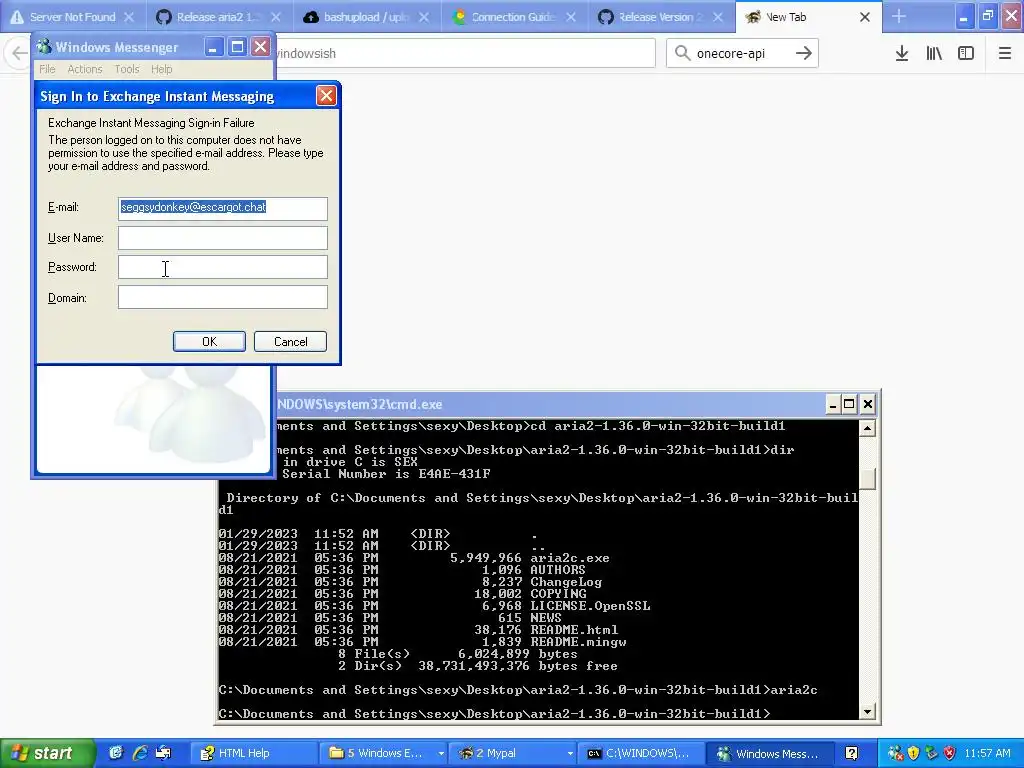Open the Messenger Help menu
The width and height of the screenshot is (1024, 768).
coord(161,69)
